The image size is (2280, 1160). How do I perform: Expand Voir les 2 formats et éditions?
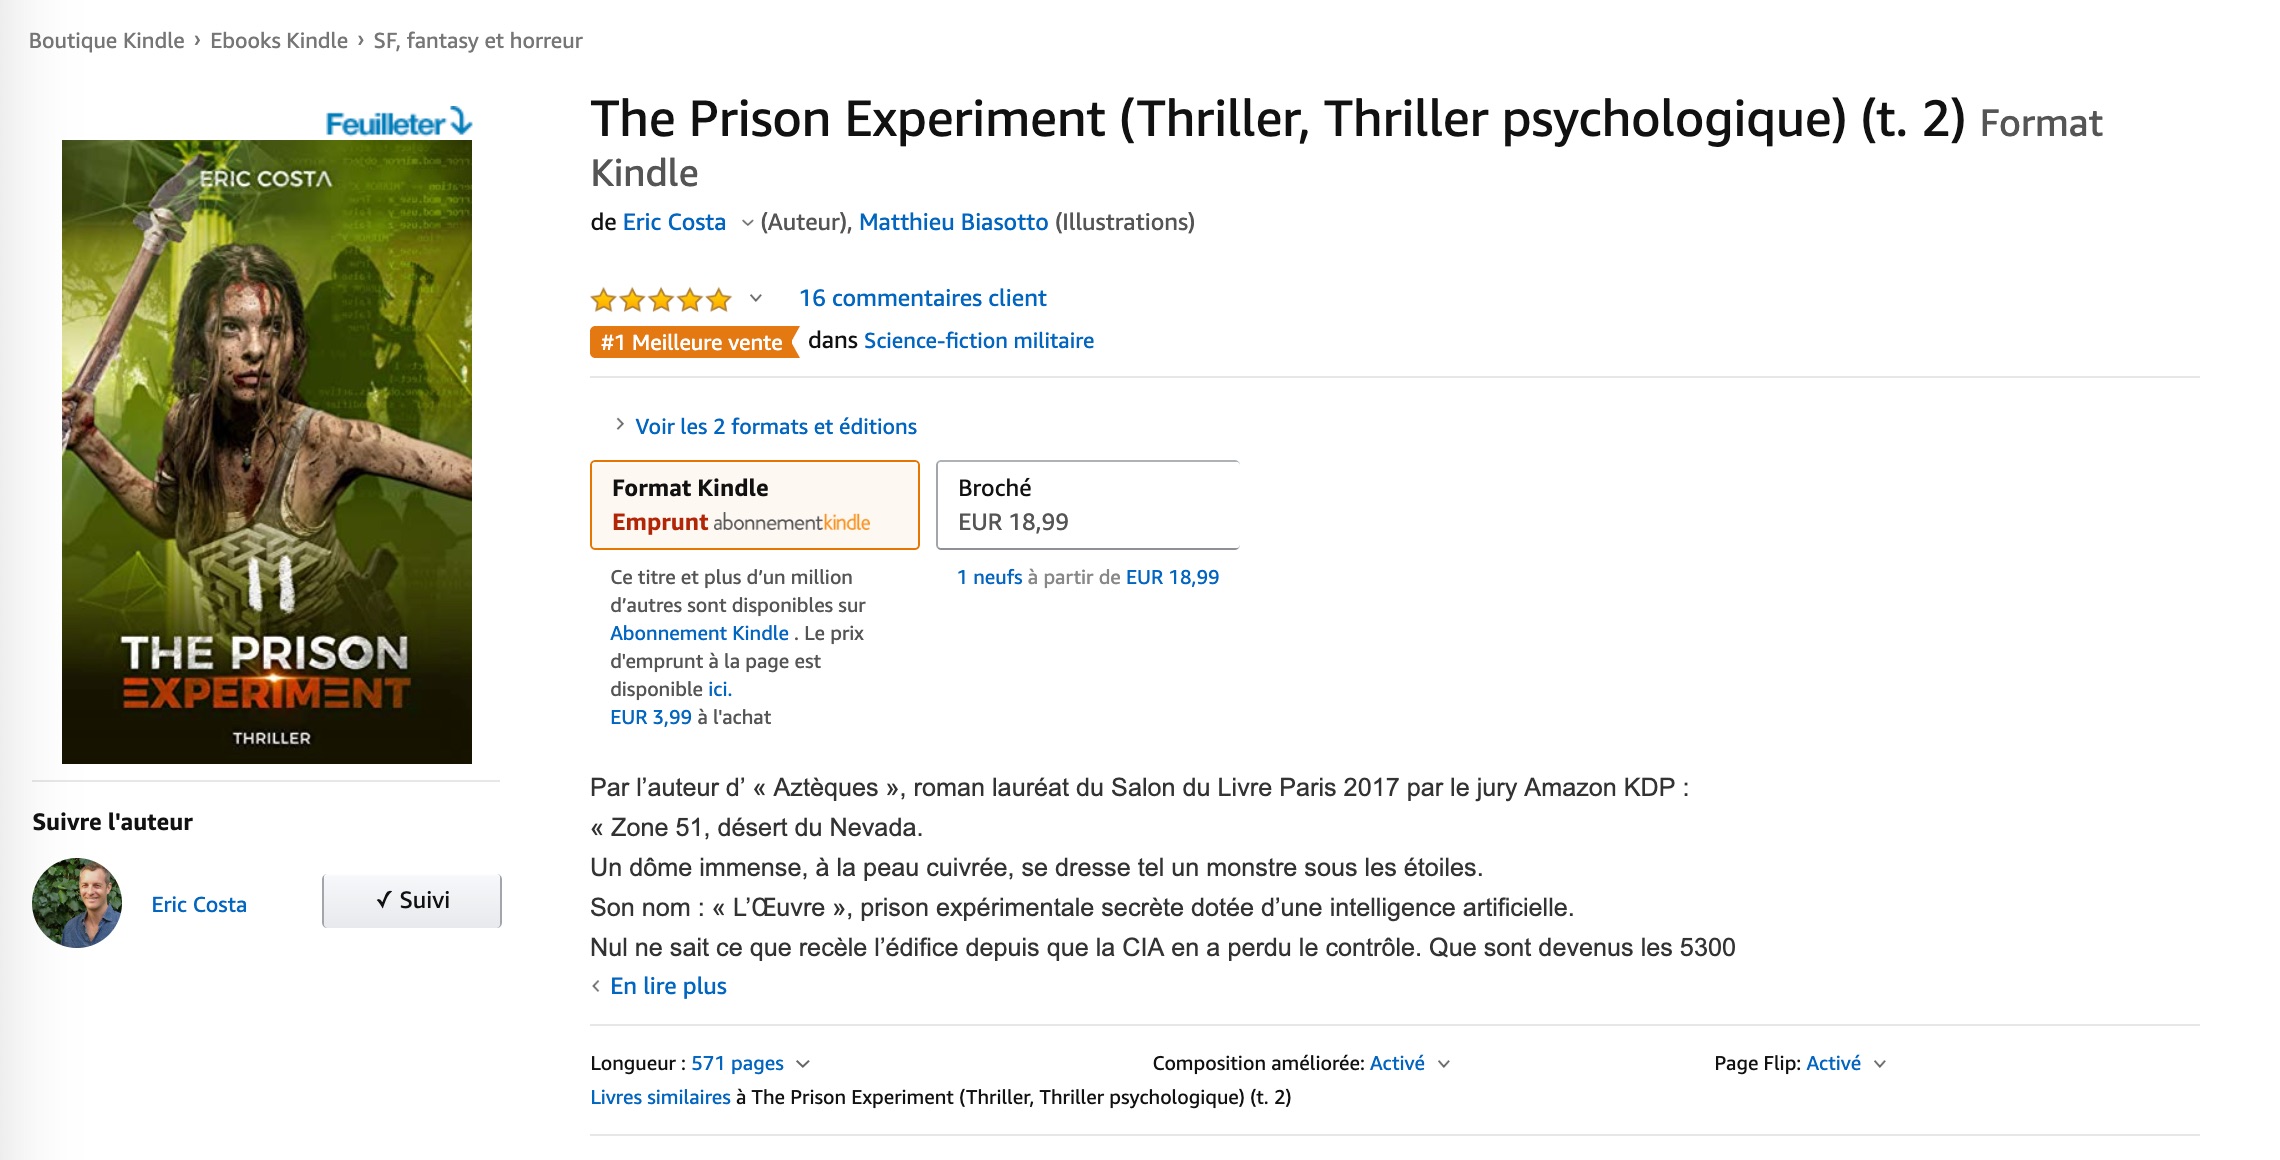[x=775, y=427]
